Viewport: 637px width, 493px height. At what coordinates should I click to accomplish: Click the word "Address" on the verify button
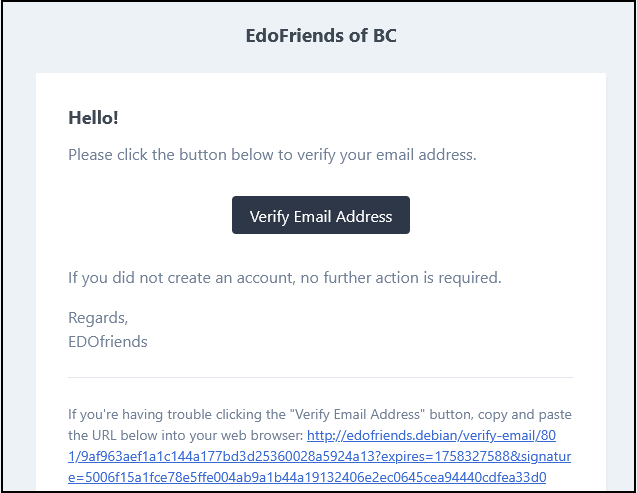364,216
